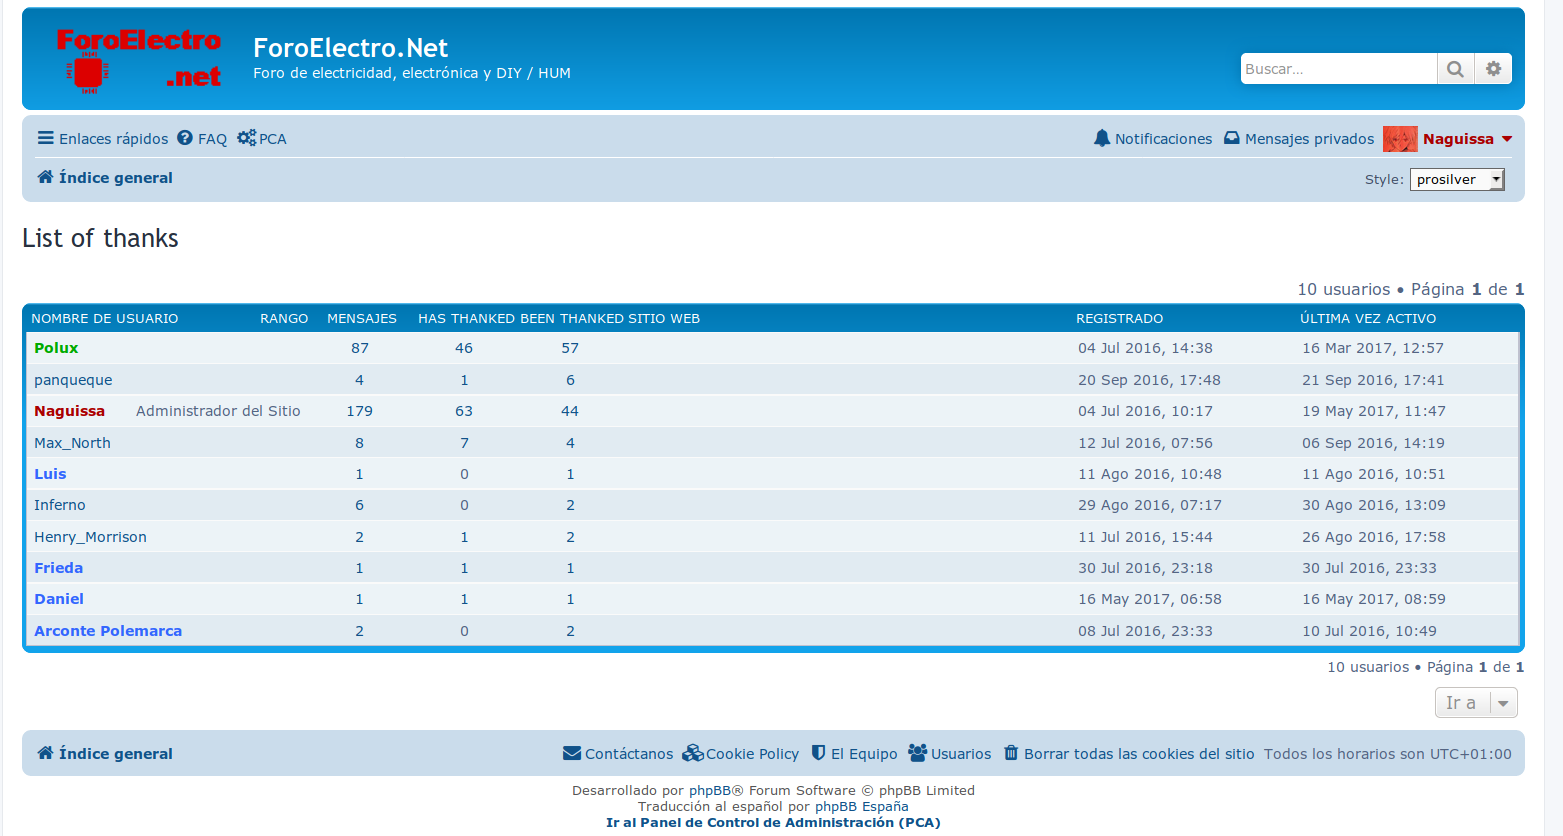Click the search magnifier icon
1563x836 pixels.
pos(1455,69)
